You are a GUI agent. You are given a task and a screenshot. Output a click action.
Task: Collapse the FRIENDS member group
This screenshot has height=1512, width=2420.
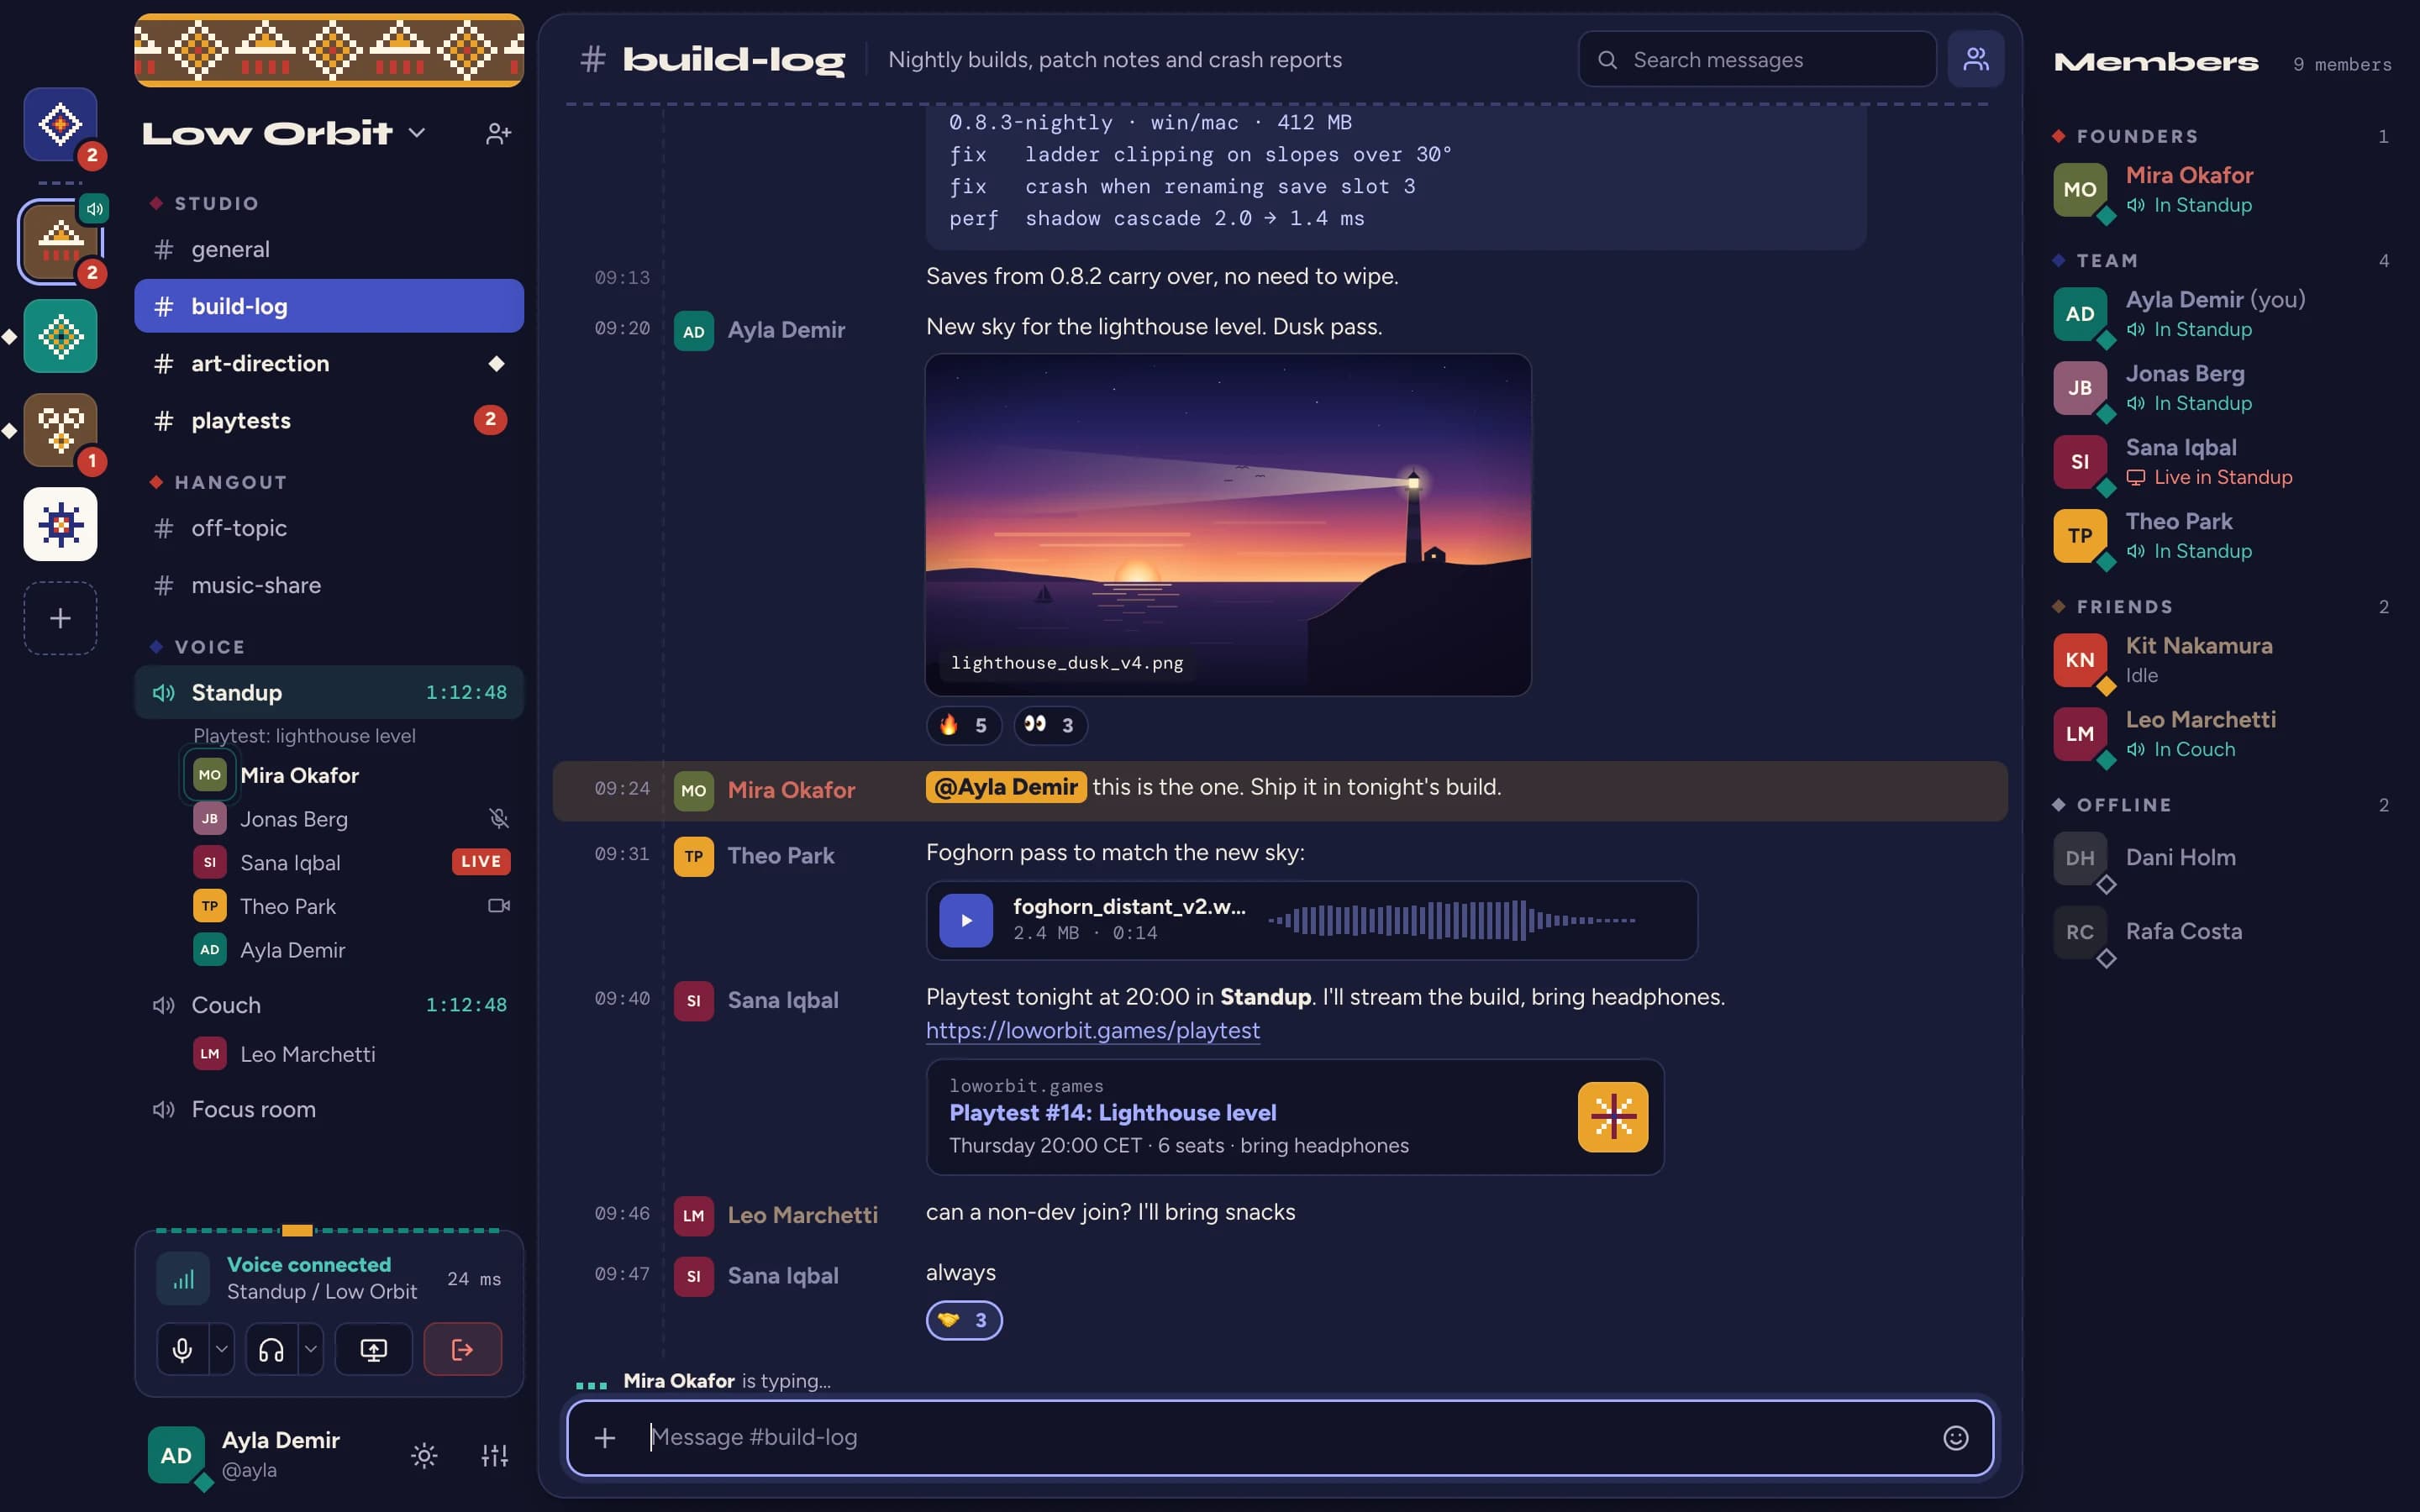[x=2112, y=607]
